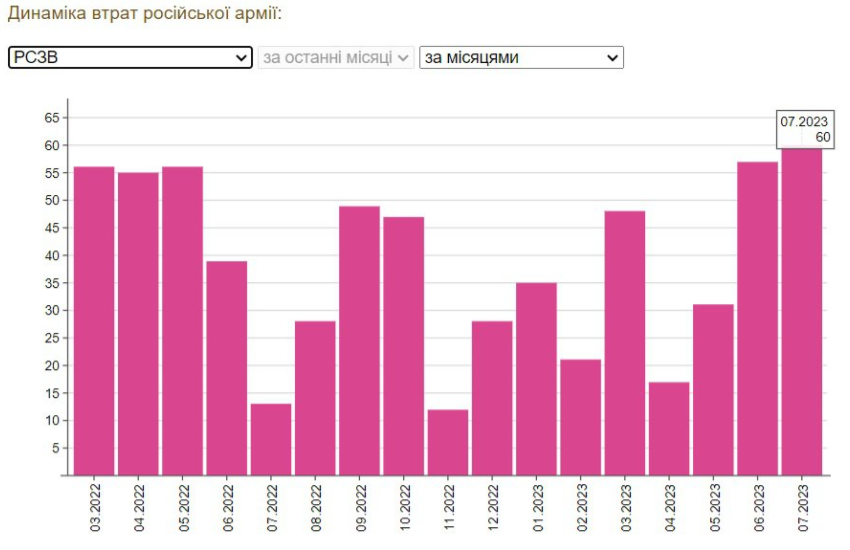The image size is (850, 550).
Task: Open the disabled 'за останні місяці' dropdown
Action: tap(336, 57)
